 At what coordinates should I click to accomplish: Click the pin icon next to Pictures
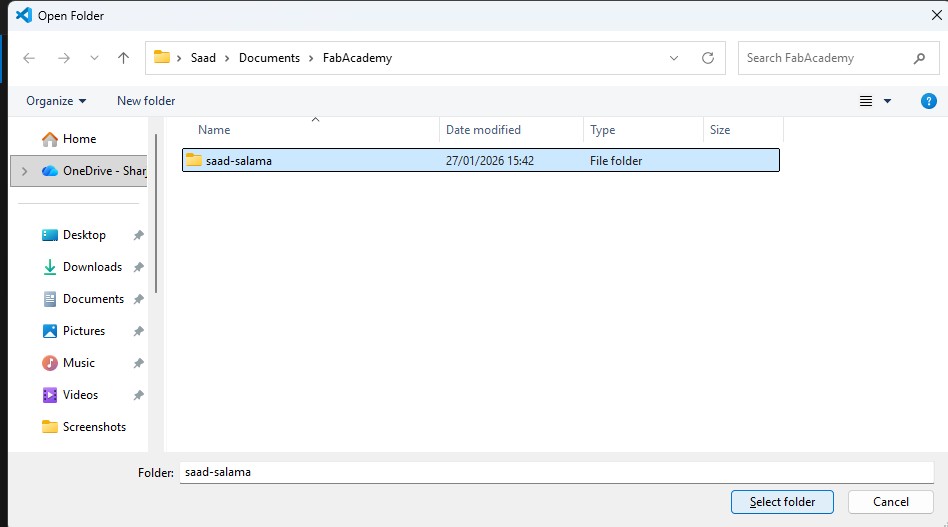click(x=138, y=331)
